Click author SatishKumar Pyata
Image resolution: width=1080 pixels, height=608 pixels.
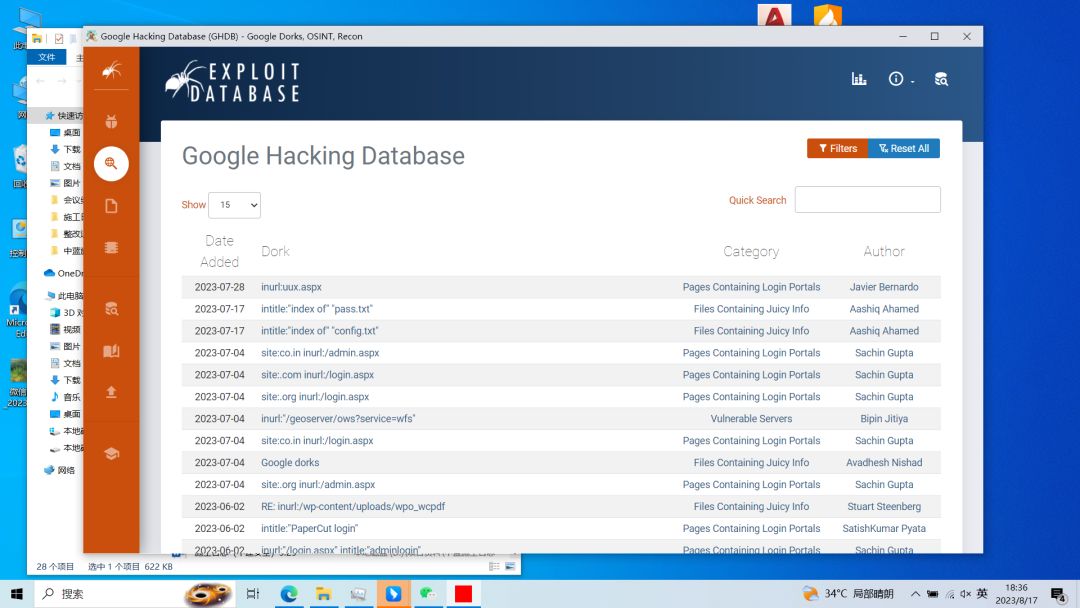click(884, 529)
